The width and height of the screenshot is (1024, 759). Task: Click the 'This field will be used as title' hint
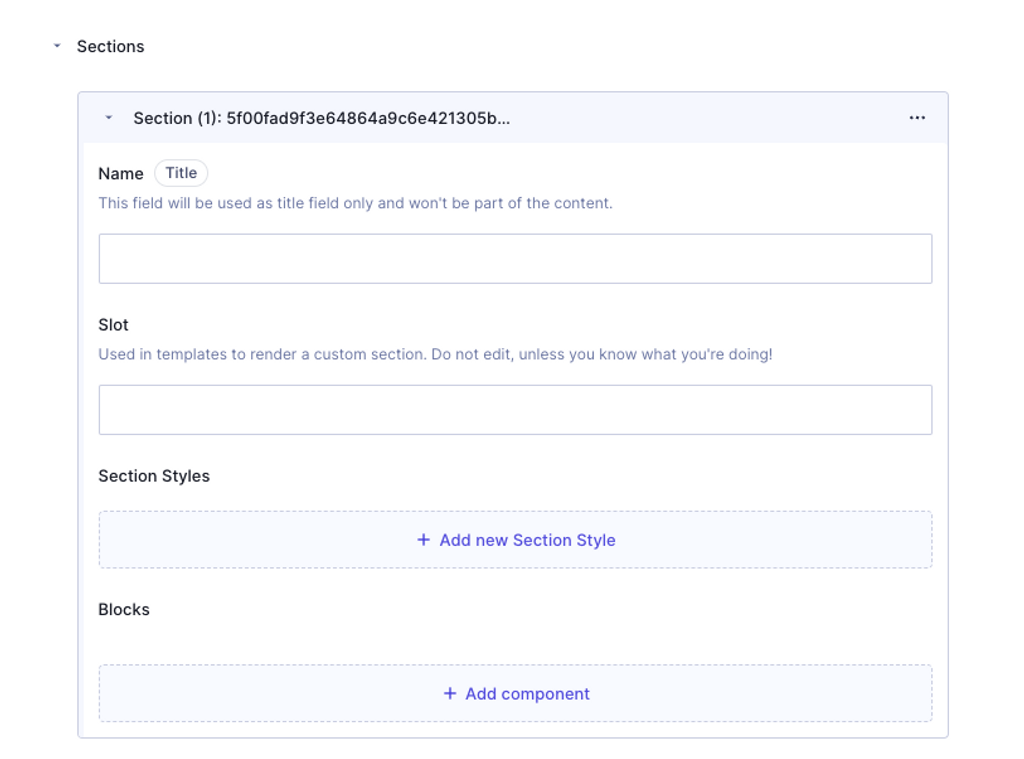pos(355,203)
